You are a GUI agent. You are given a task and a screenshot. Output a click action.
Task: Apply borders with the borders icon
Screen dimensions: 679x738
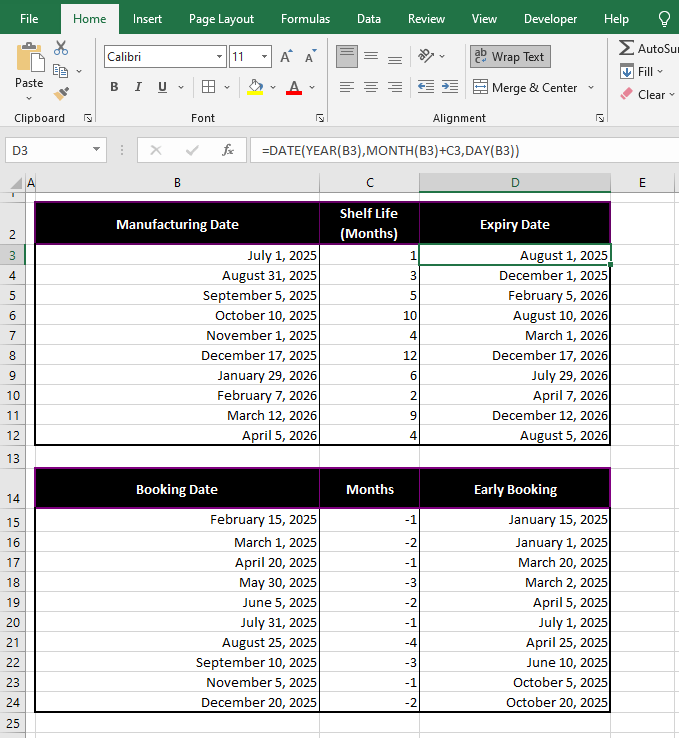click(208, 87)
